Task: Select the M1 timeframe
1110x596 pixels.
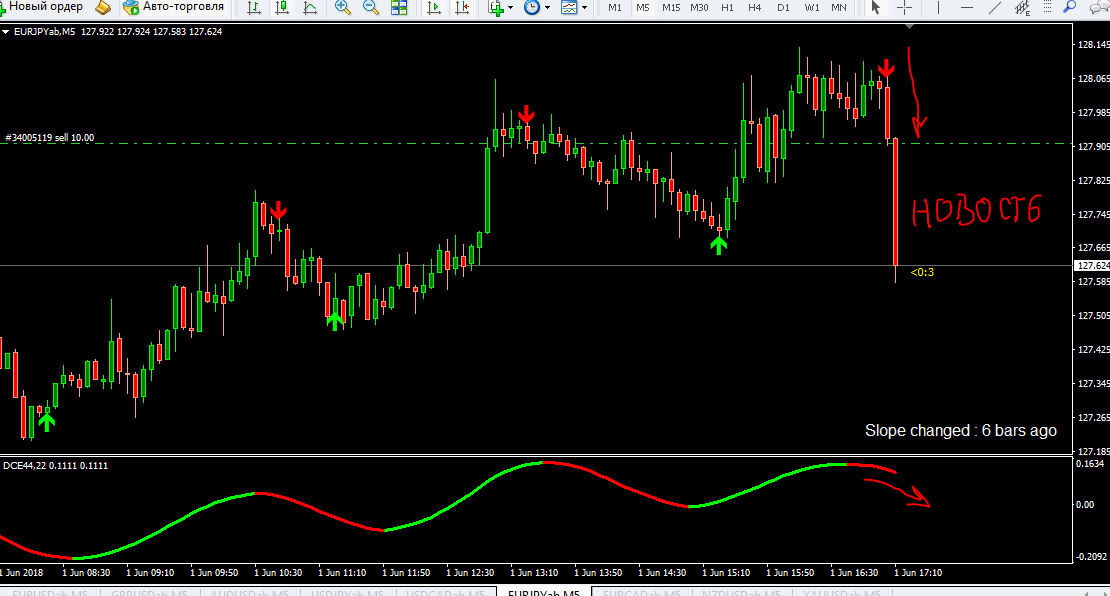Action: click(x=614, y=8)
